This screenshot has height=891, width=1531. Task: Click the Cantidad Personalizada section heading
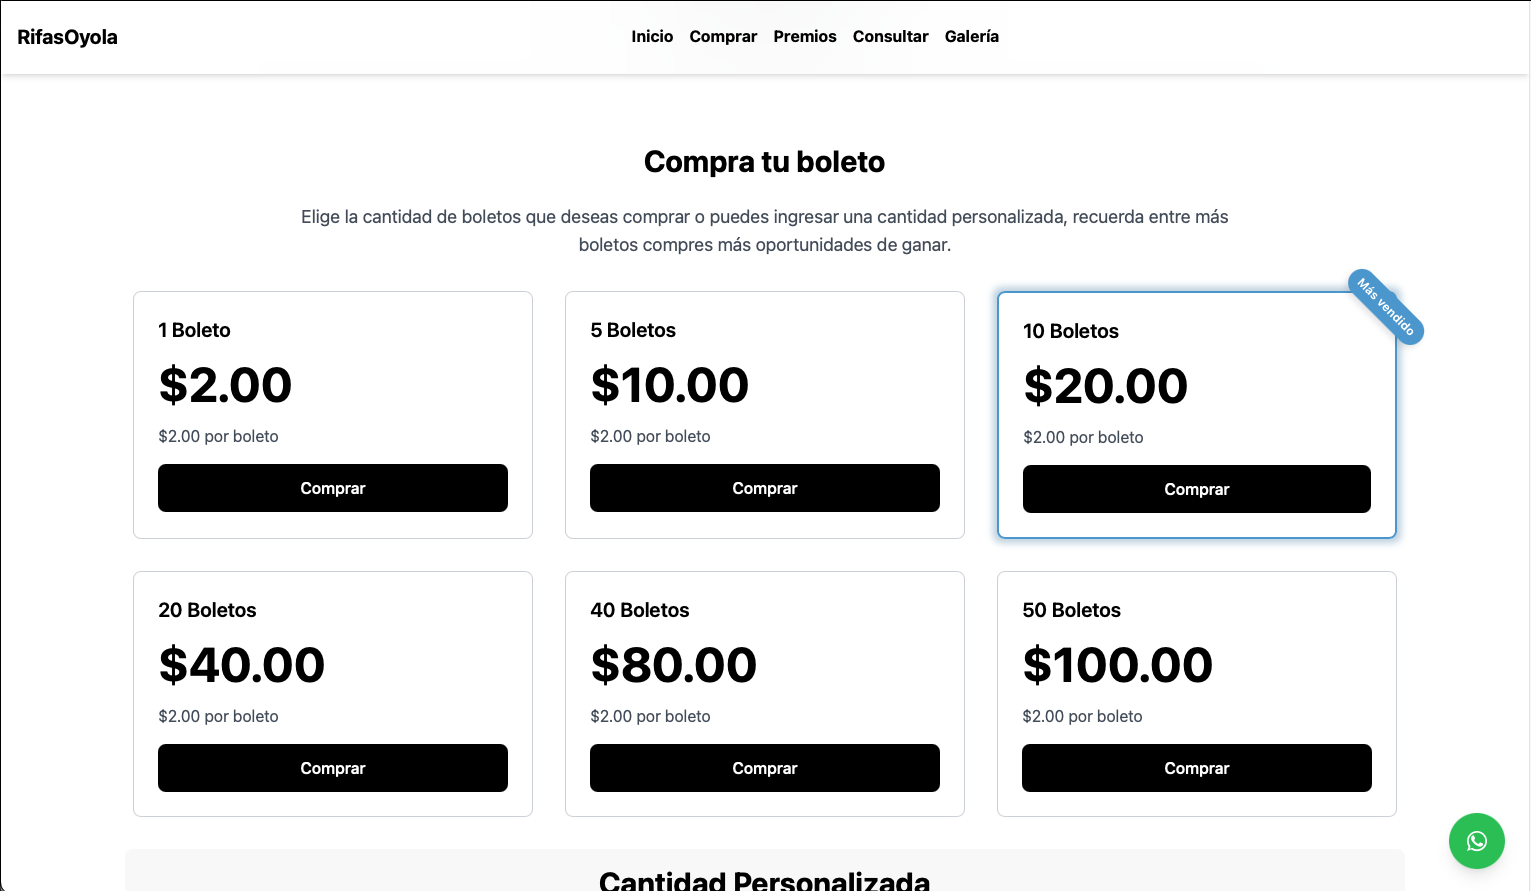click(764, 880)
